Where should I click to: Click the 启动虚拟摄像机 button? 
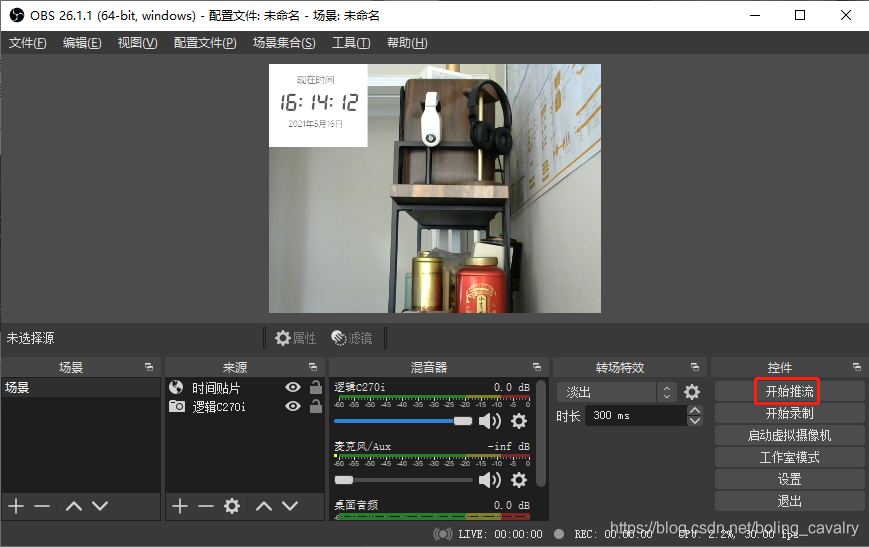pos(789,436)
